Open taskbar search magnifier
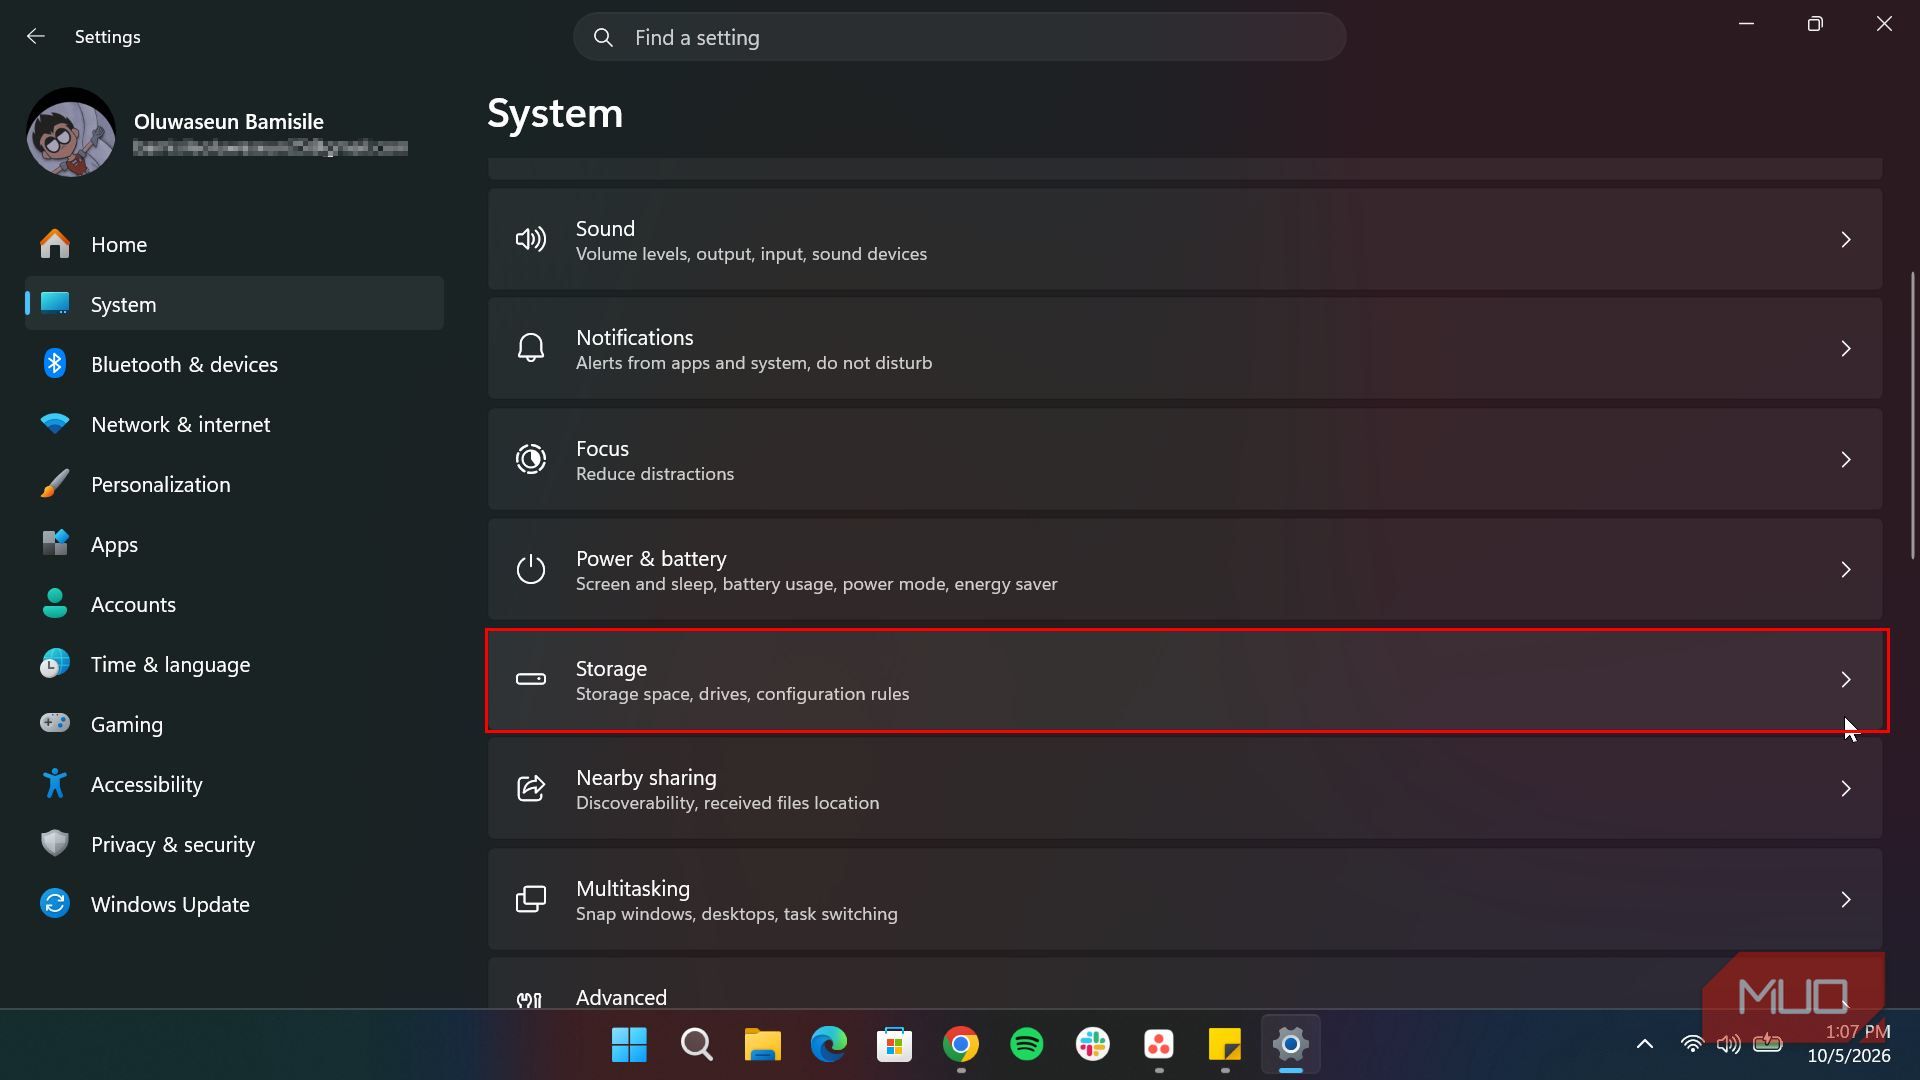 696,1044
